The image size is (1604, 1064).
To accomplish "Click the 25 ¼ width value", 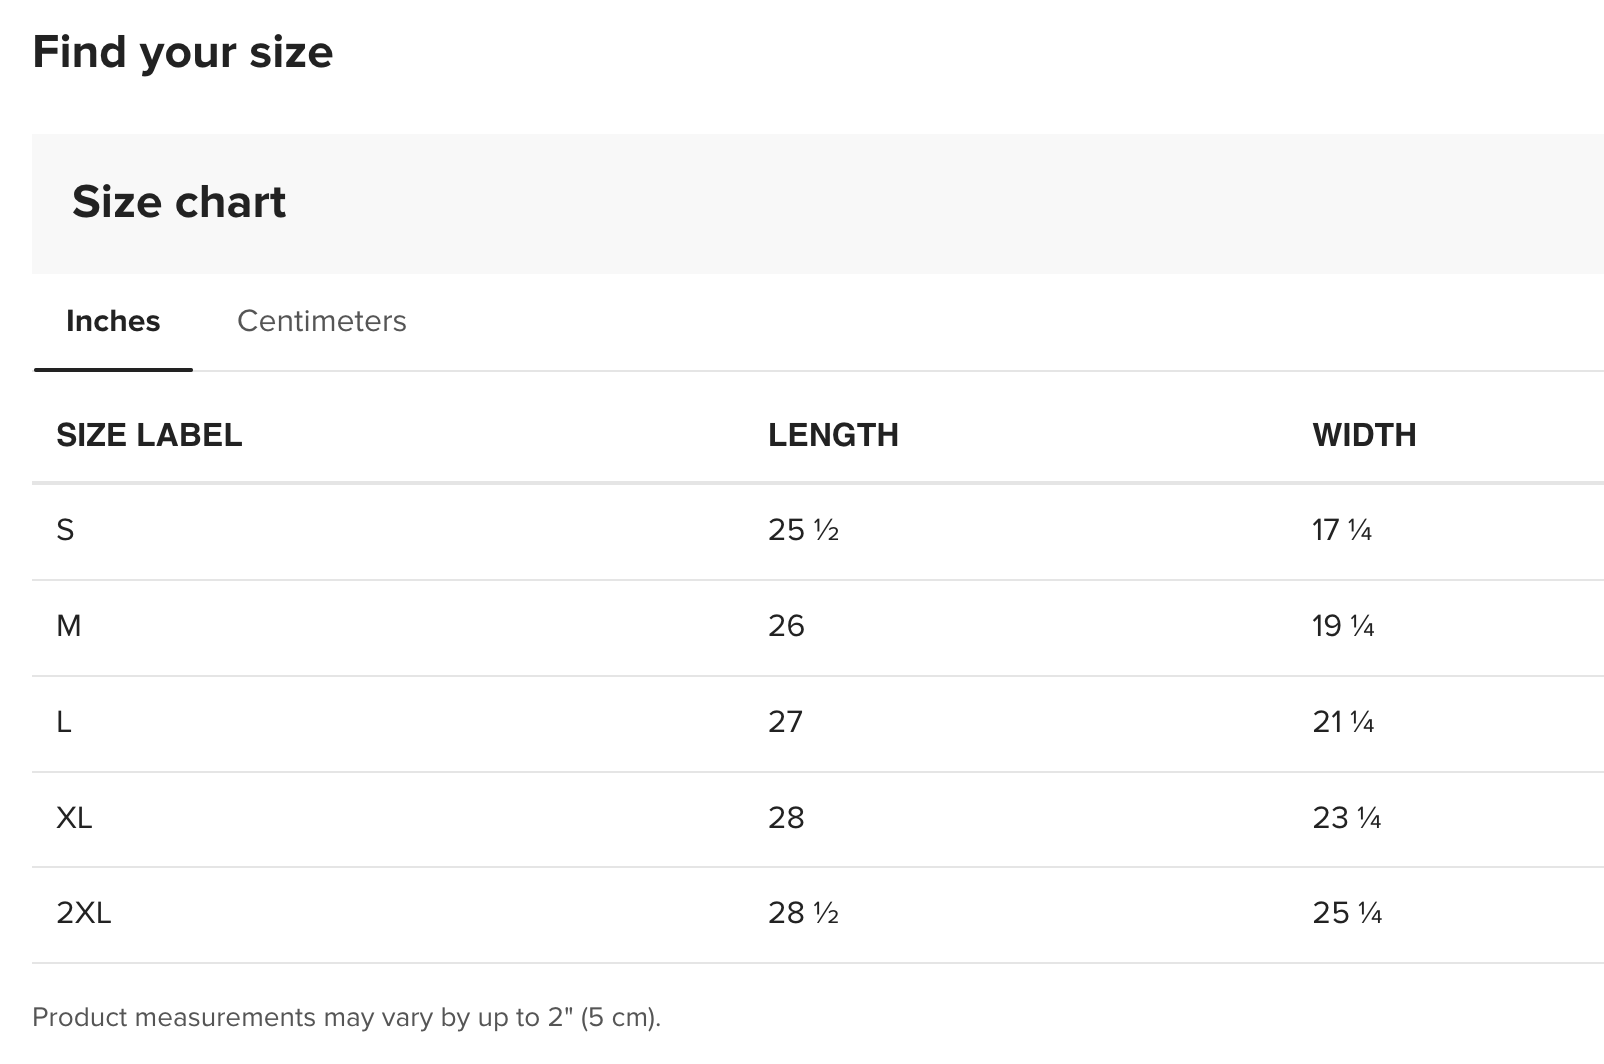I will (x=1347, y=913).
